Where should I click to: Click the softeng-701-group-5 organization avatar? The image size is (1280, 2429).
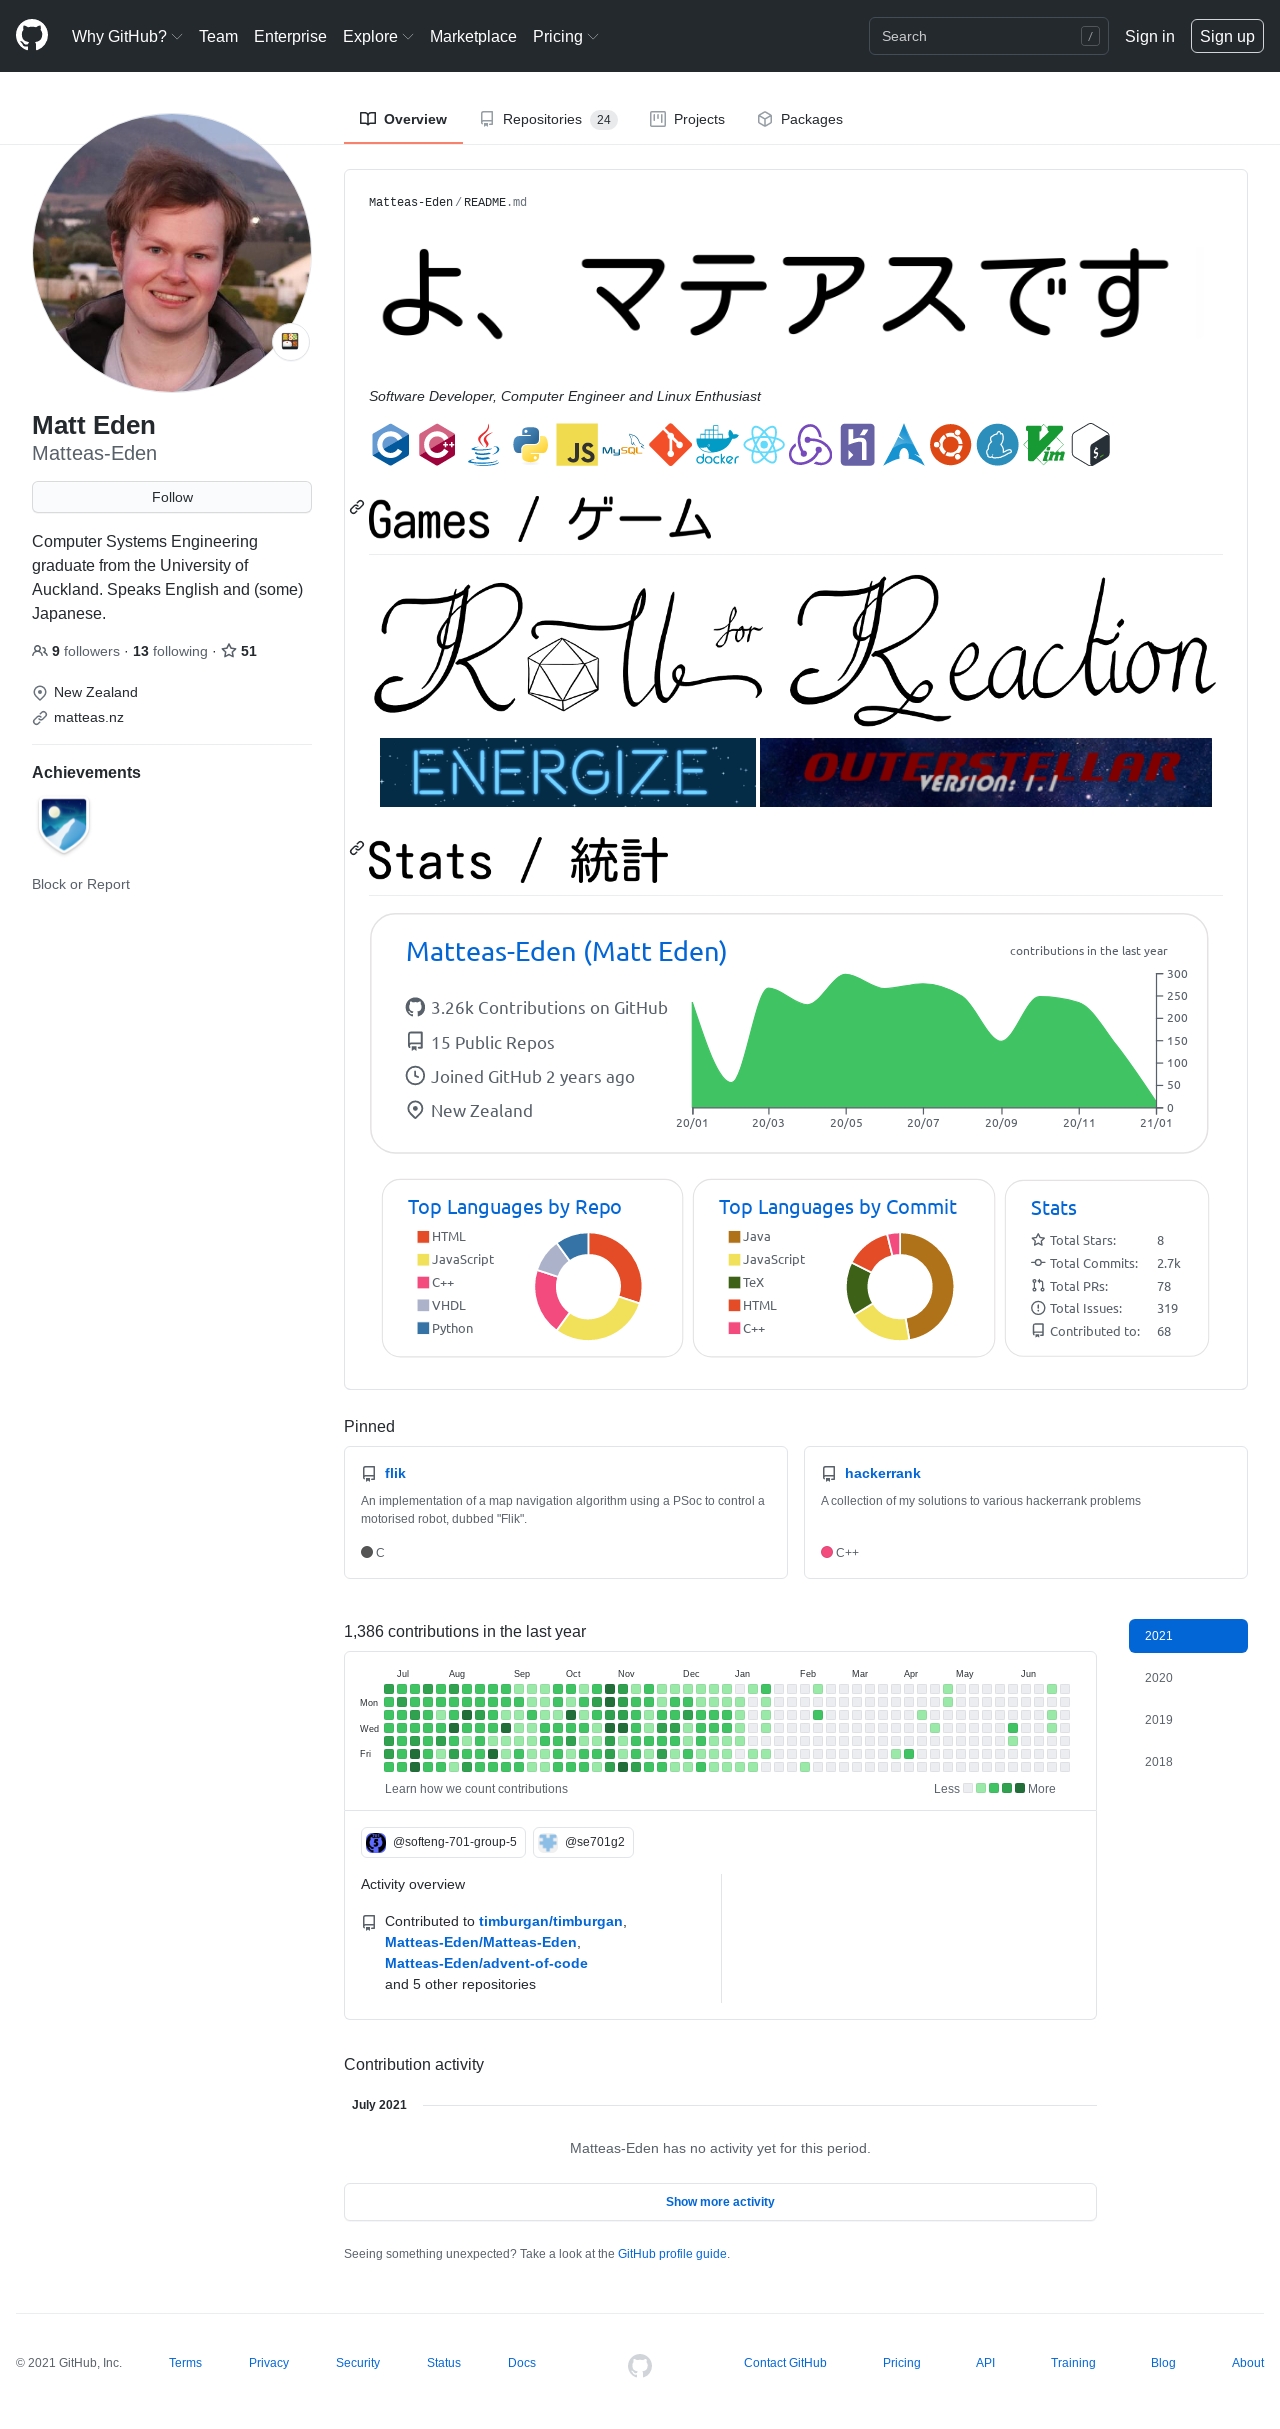376,1842
